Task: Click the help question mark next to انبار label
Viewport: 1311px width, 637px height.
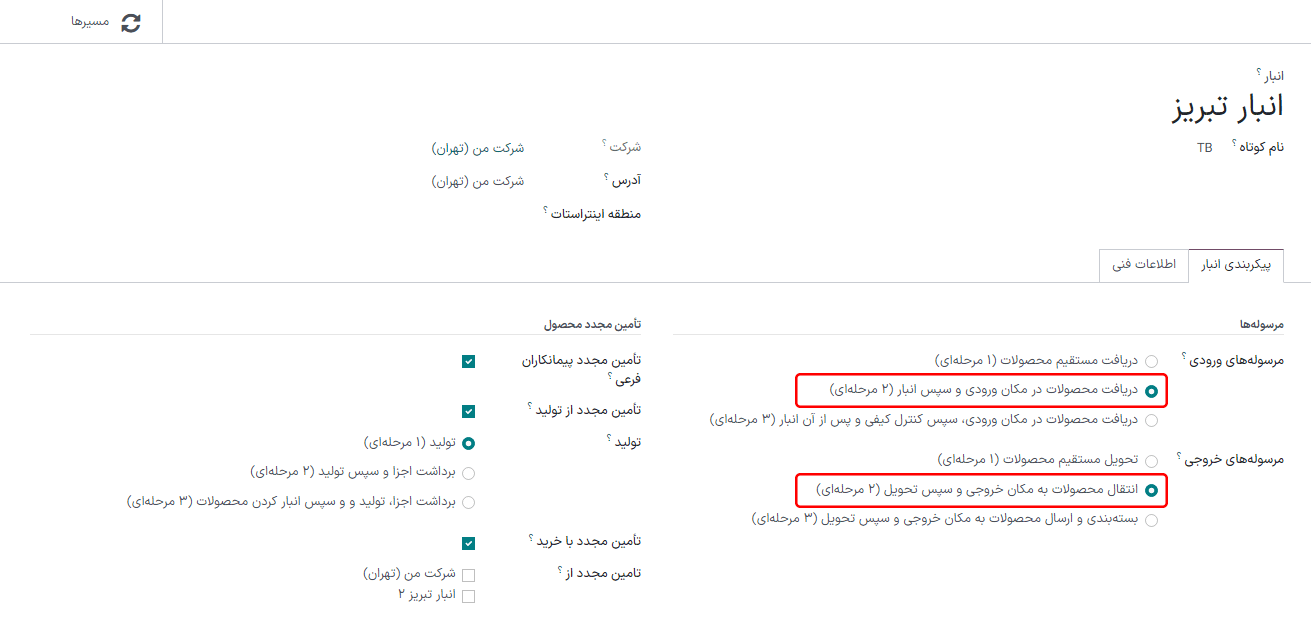Action: coord(1259,73)
